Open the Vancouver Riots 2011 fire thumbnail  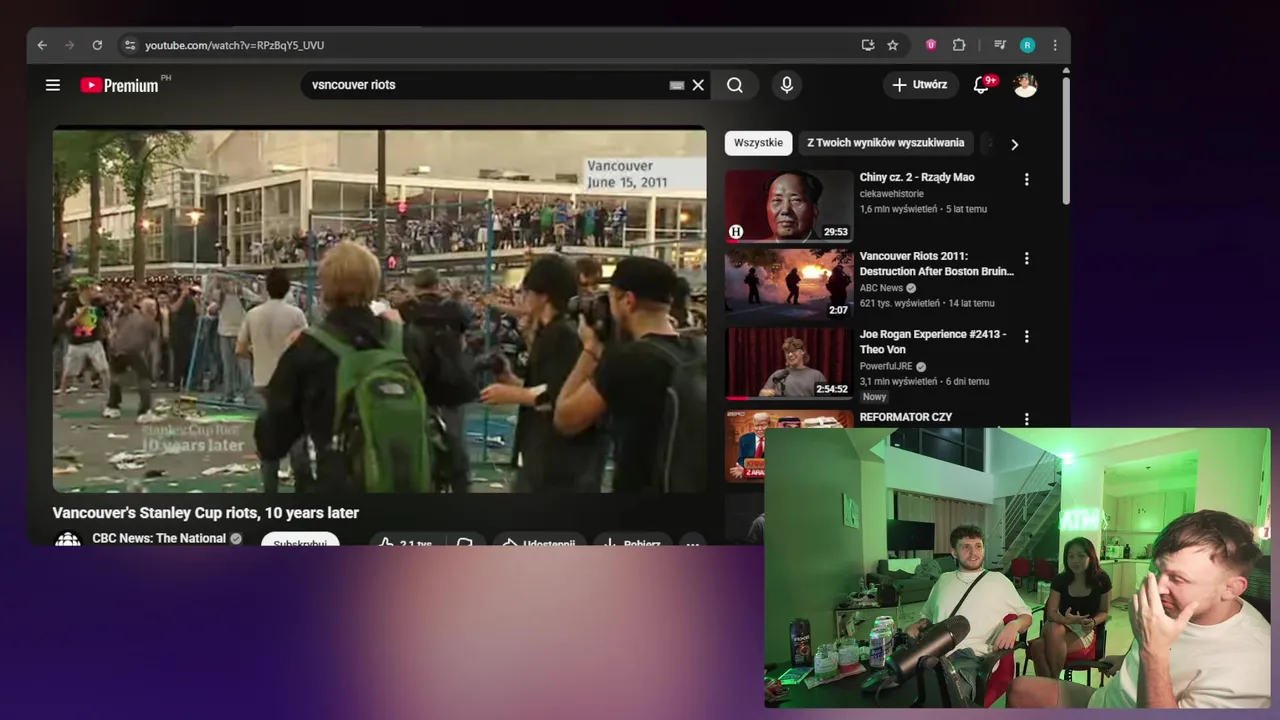[789, 284]
